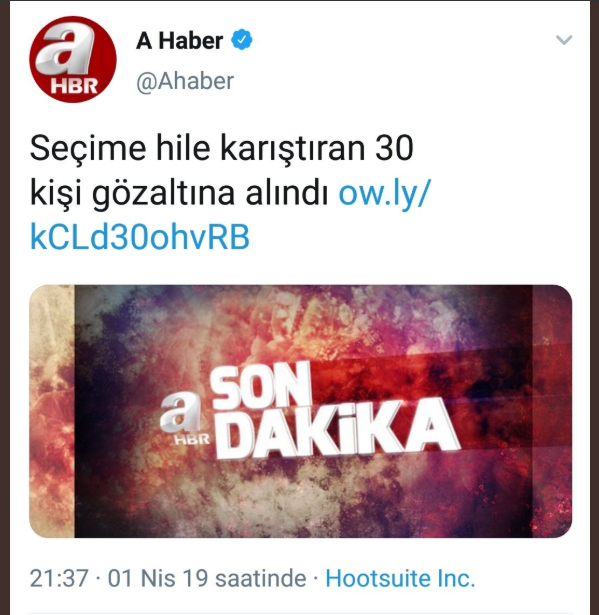Open the Son Dakika preview image
The width and height of the screenshot is (599, 615).
pyautogui.click(x=300, y=411)
